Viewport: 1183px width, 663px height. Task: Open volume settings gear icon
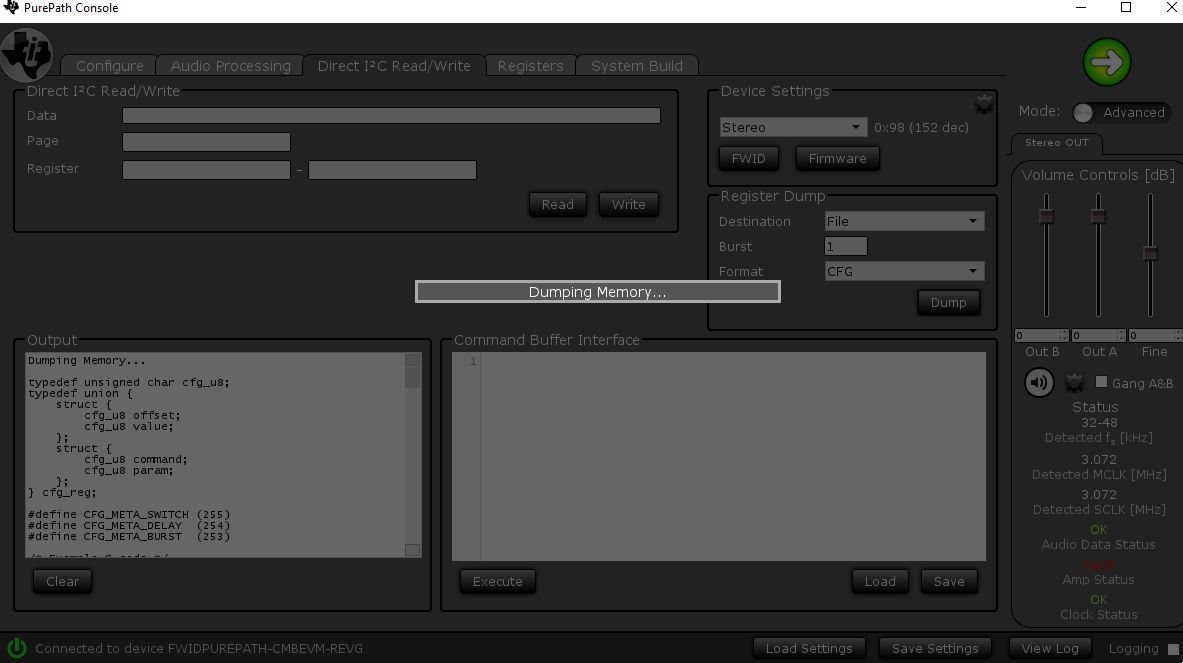click(x=1074, y=383)
